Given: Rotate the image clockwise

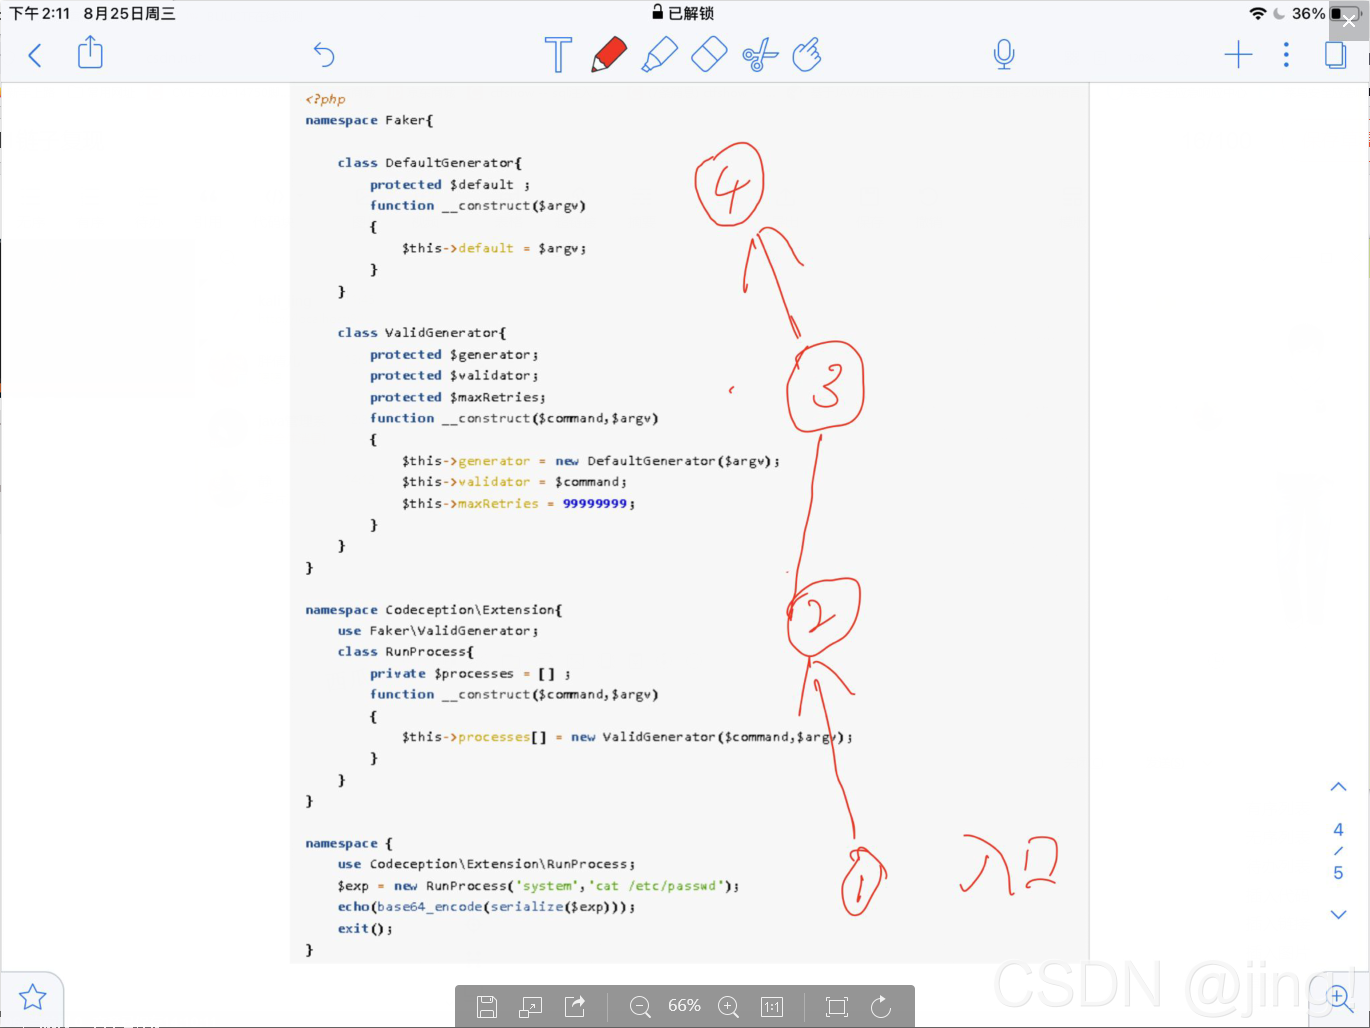Looking at the screenshot, I should point(881,1006).
